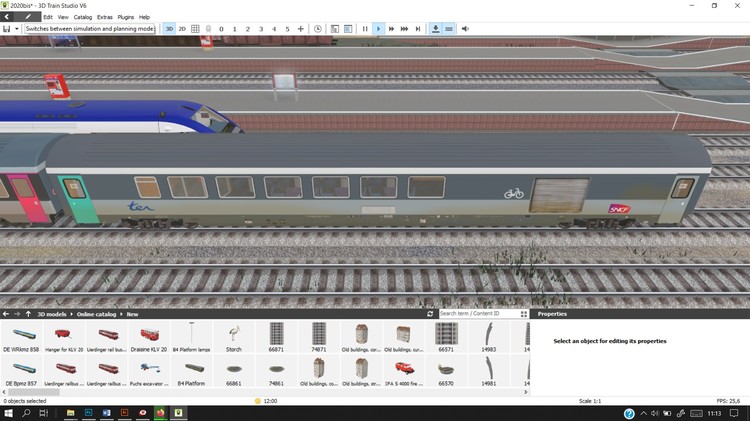Open the event manager panel icon

335,29
